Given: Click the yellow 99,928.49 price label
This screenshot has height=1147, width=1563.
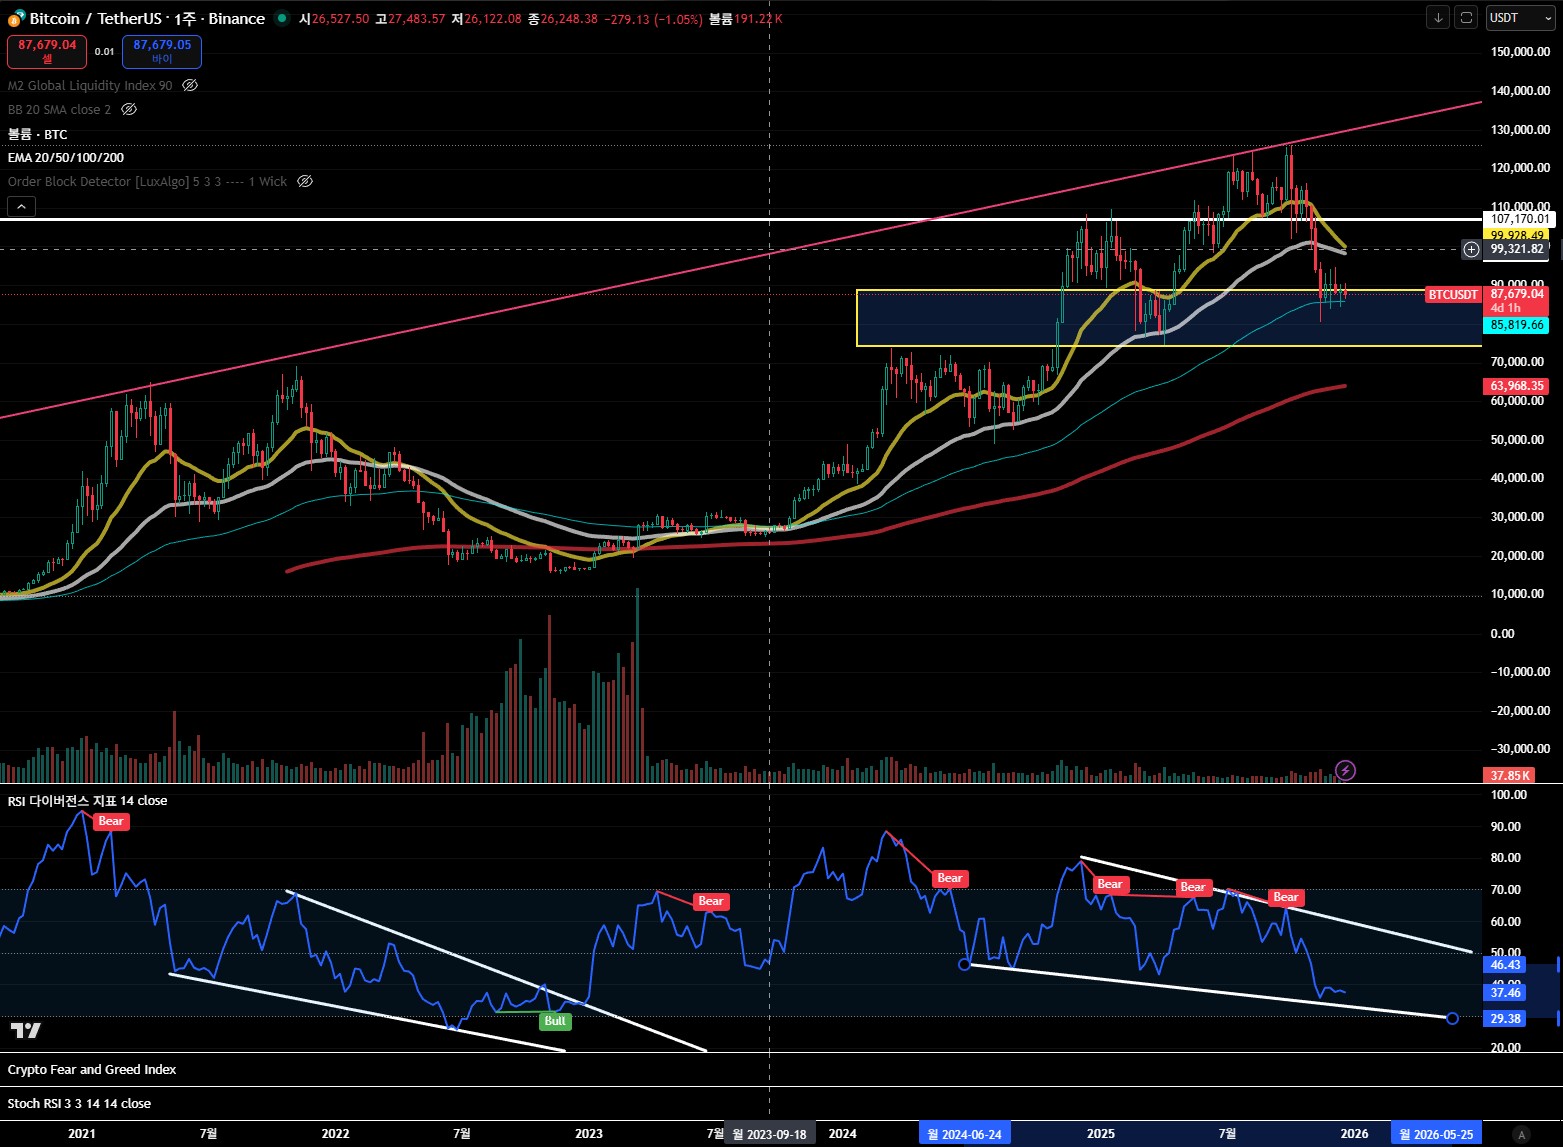Looking at the screenshot, I should coord(1517,236).
